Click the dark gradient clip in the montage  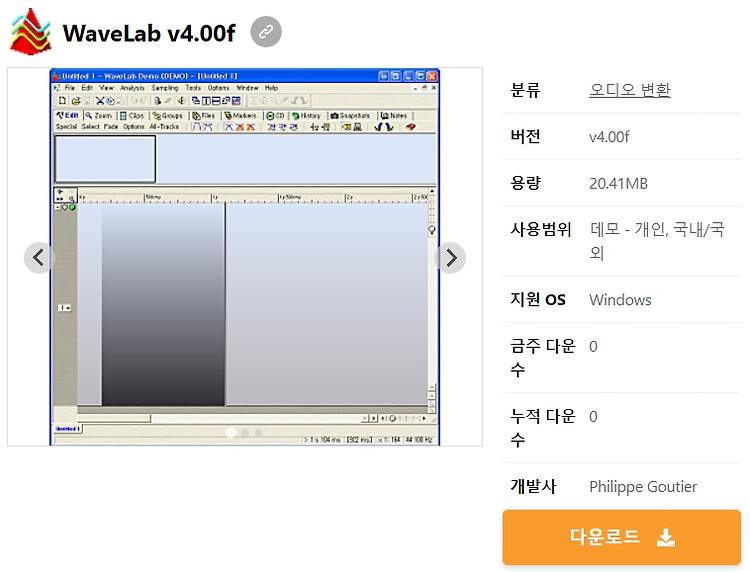(163, 304)
